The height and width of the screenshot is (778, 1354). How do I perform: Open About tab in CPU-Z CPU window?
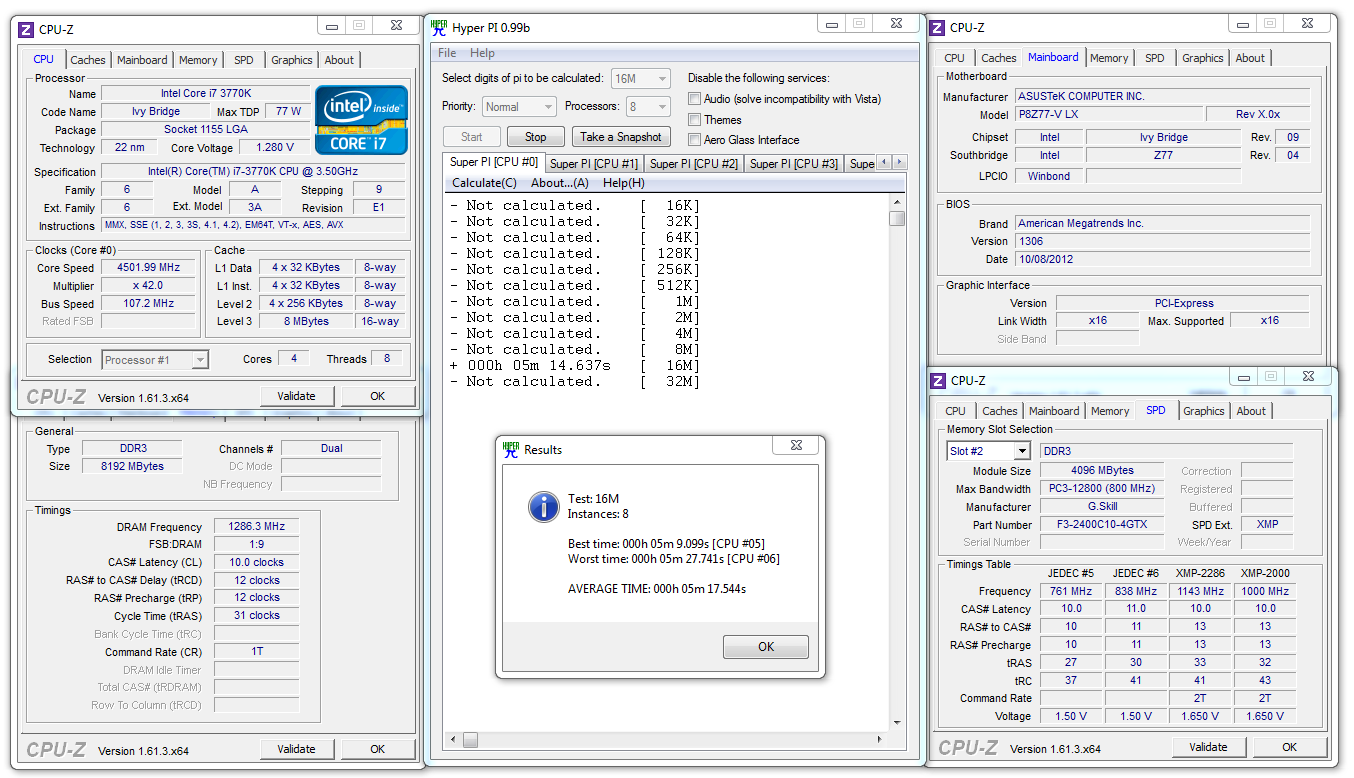[x=339, y=60]
